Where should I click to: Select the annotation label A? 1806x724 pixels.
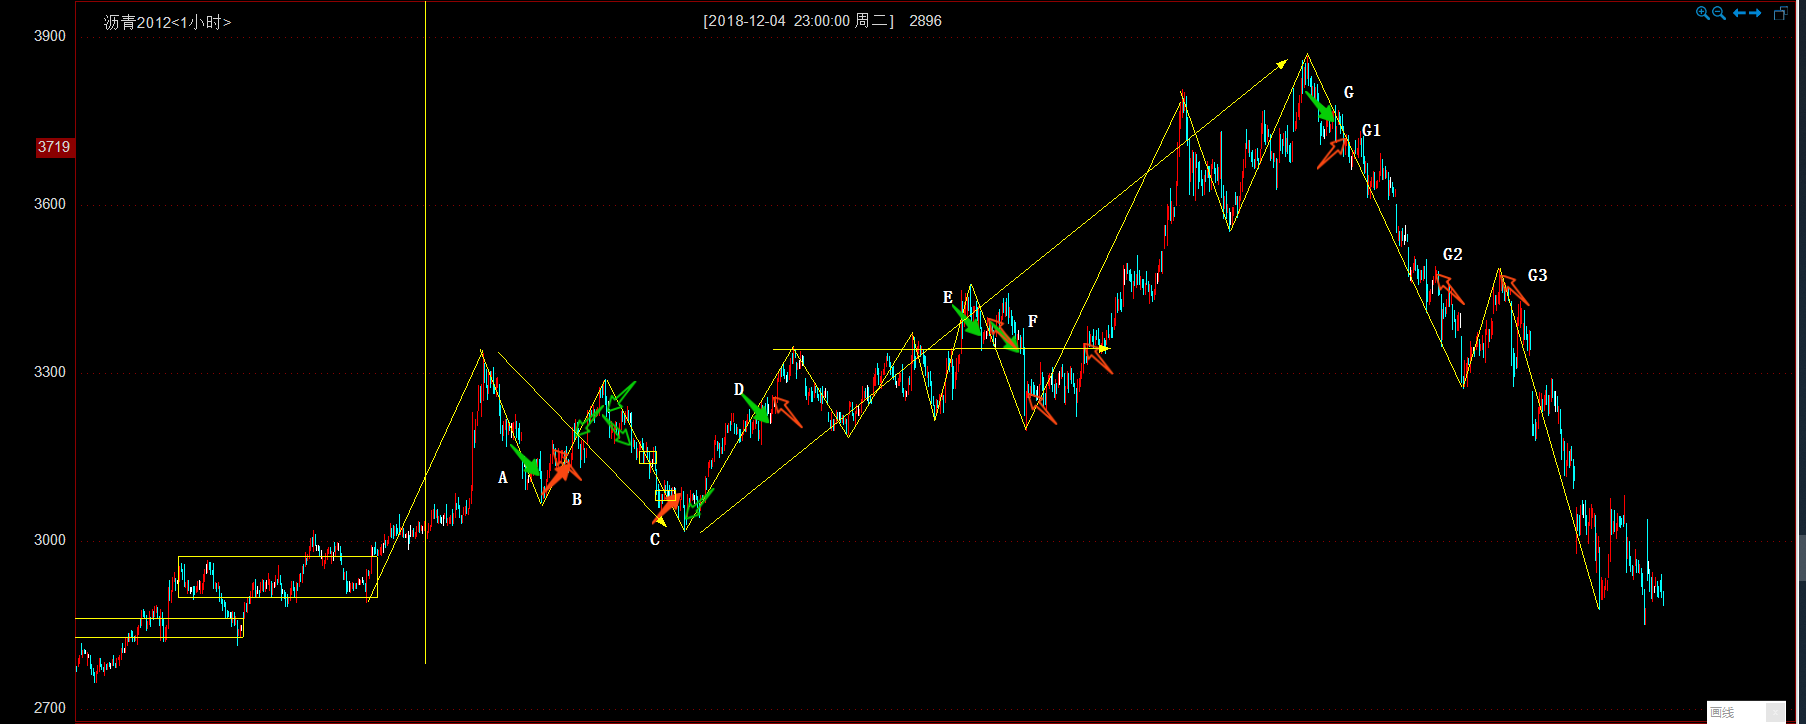point(503,478)
